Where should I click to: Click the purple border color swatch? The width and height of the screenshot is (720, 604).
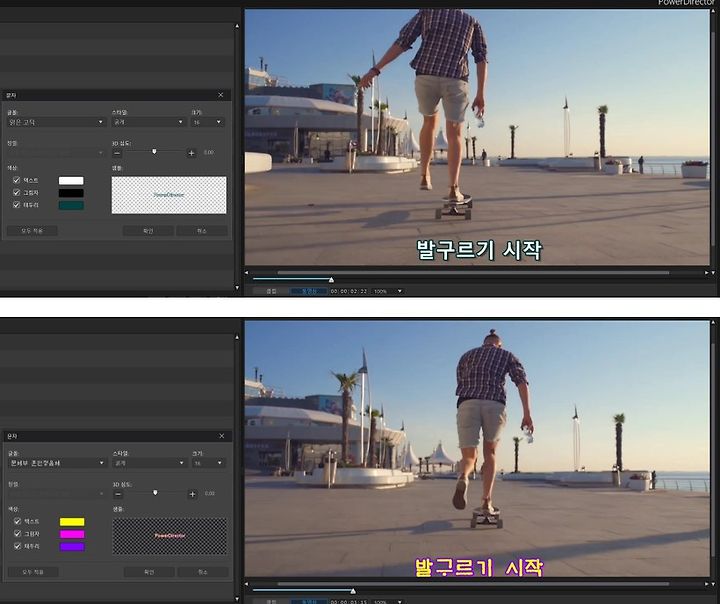pyautogui.click(x=72, y=547)
